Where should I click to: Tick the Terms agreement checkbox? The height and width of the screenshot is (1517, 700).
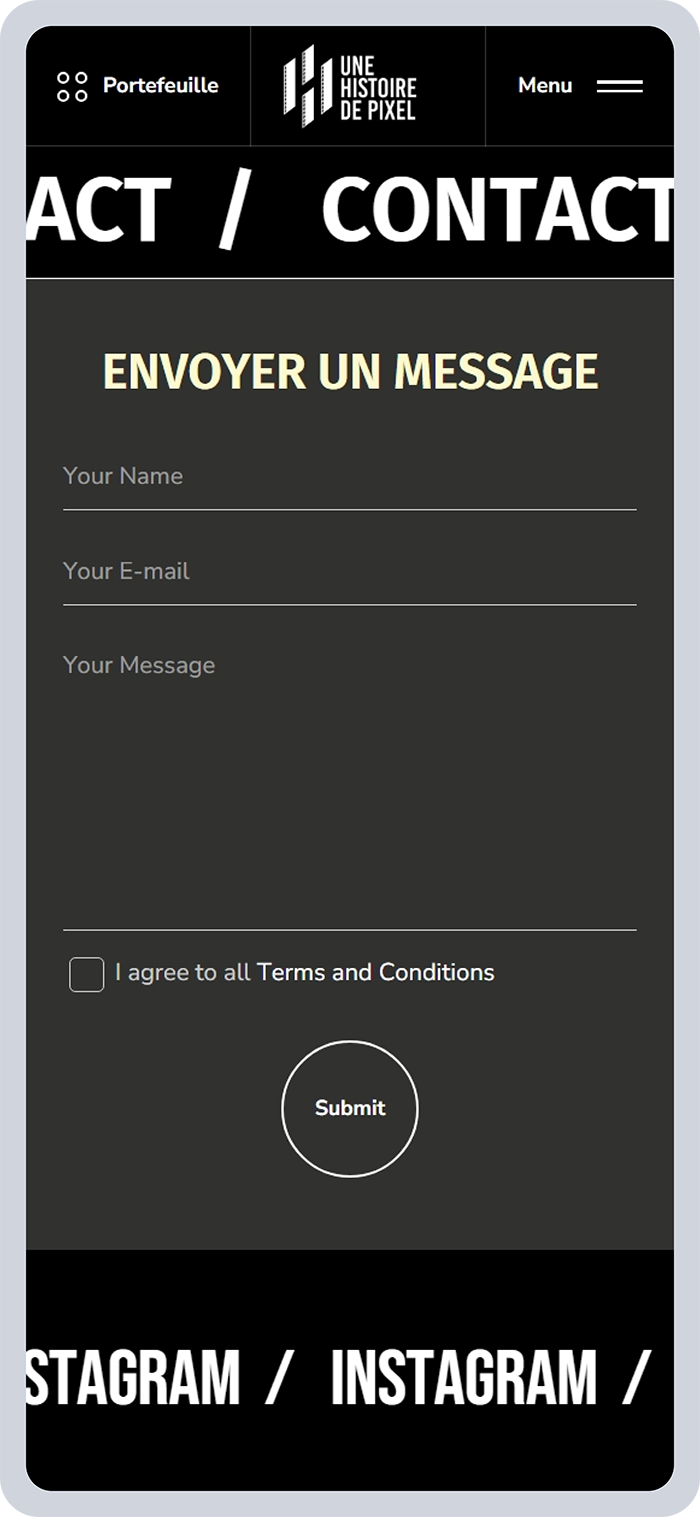[87, 974]
